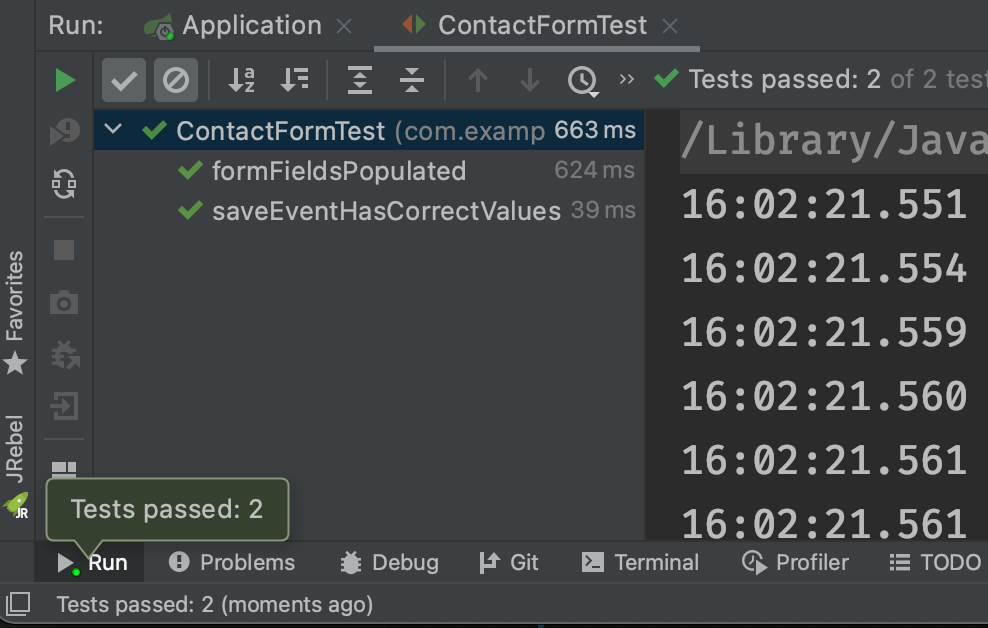Viewport: 988px width, 628px height.
Task: Collapse all test nodes using the toolbar icon
Action: [x=411, y=80]
